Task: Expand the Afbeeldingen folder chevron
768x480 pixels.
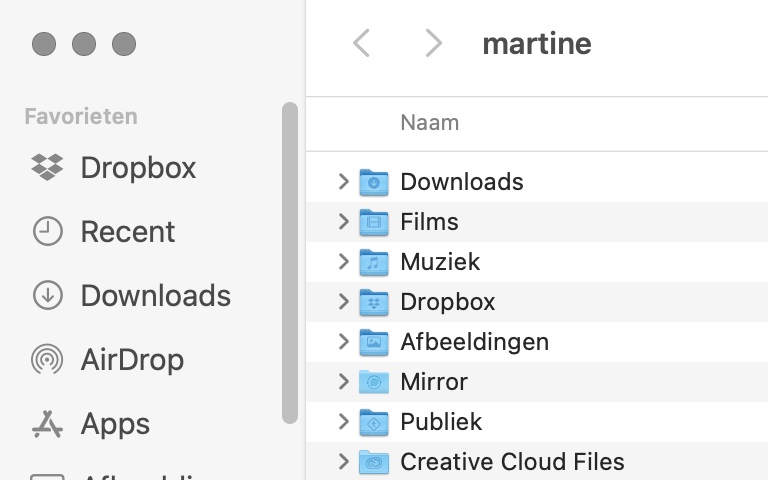Action: 343,342
